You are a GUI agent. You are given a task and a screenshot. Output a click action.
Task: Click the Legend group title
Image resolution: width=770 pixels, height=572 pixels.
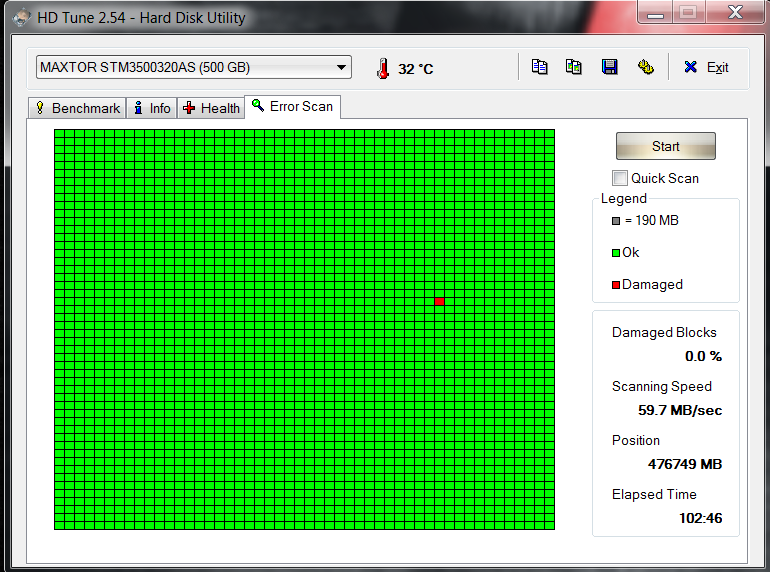624,199
